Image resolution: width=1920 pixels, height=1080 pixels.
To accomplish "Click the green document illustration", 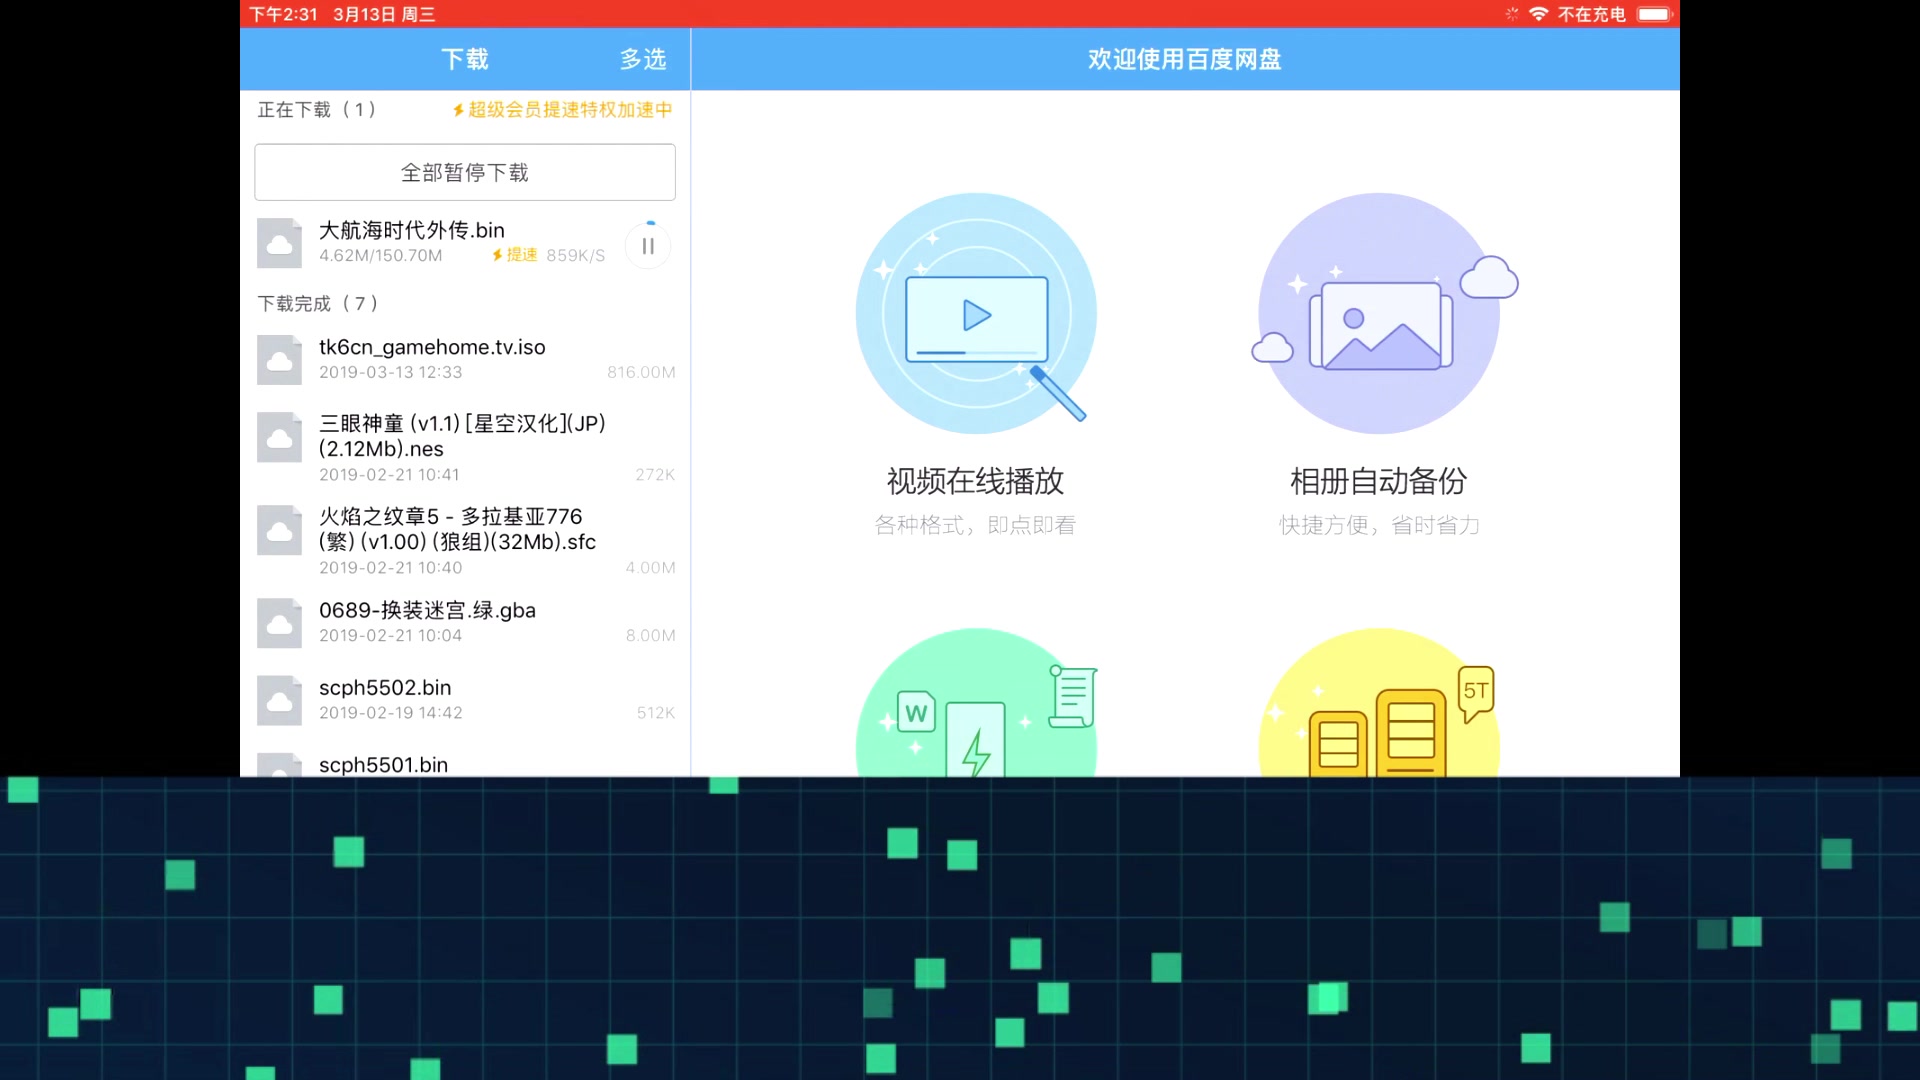I will [x=977, y=702].
